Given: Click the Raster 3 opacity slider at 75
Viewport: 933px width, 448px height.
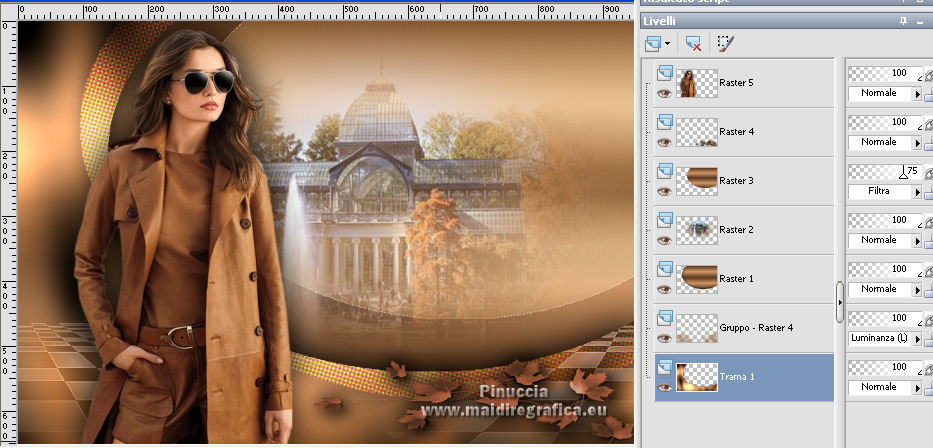Looking at the screenshot, I should pyautogui.click(x=885, y=171).
